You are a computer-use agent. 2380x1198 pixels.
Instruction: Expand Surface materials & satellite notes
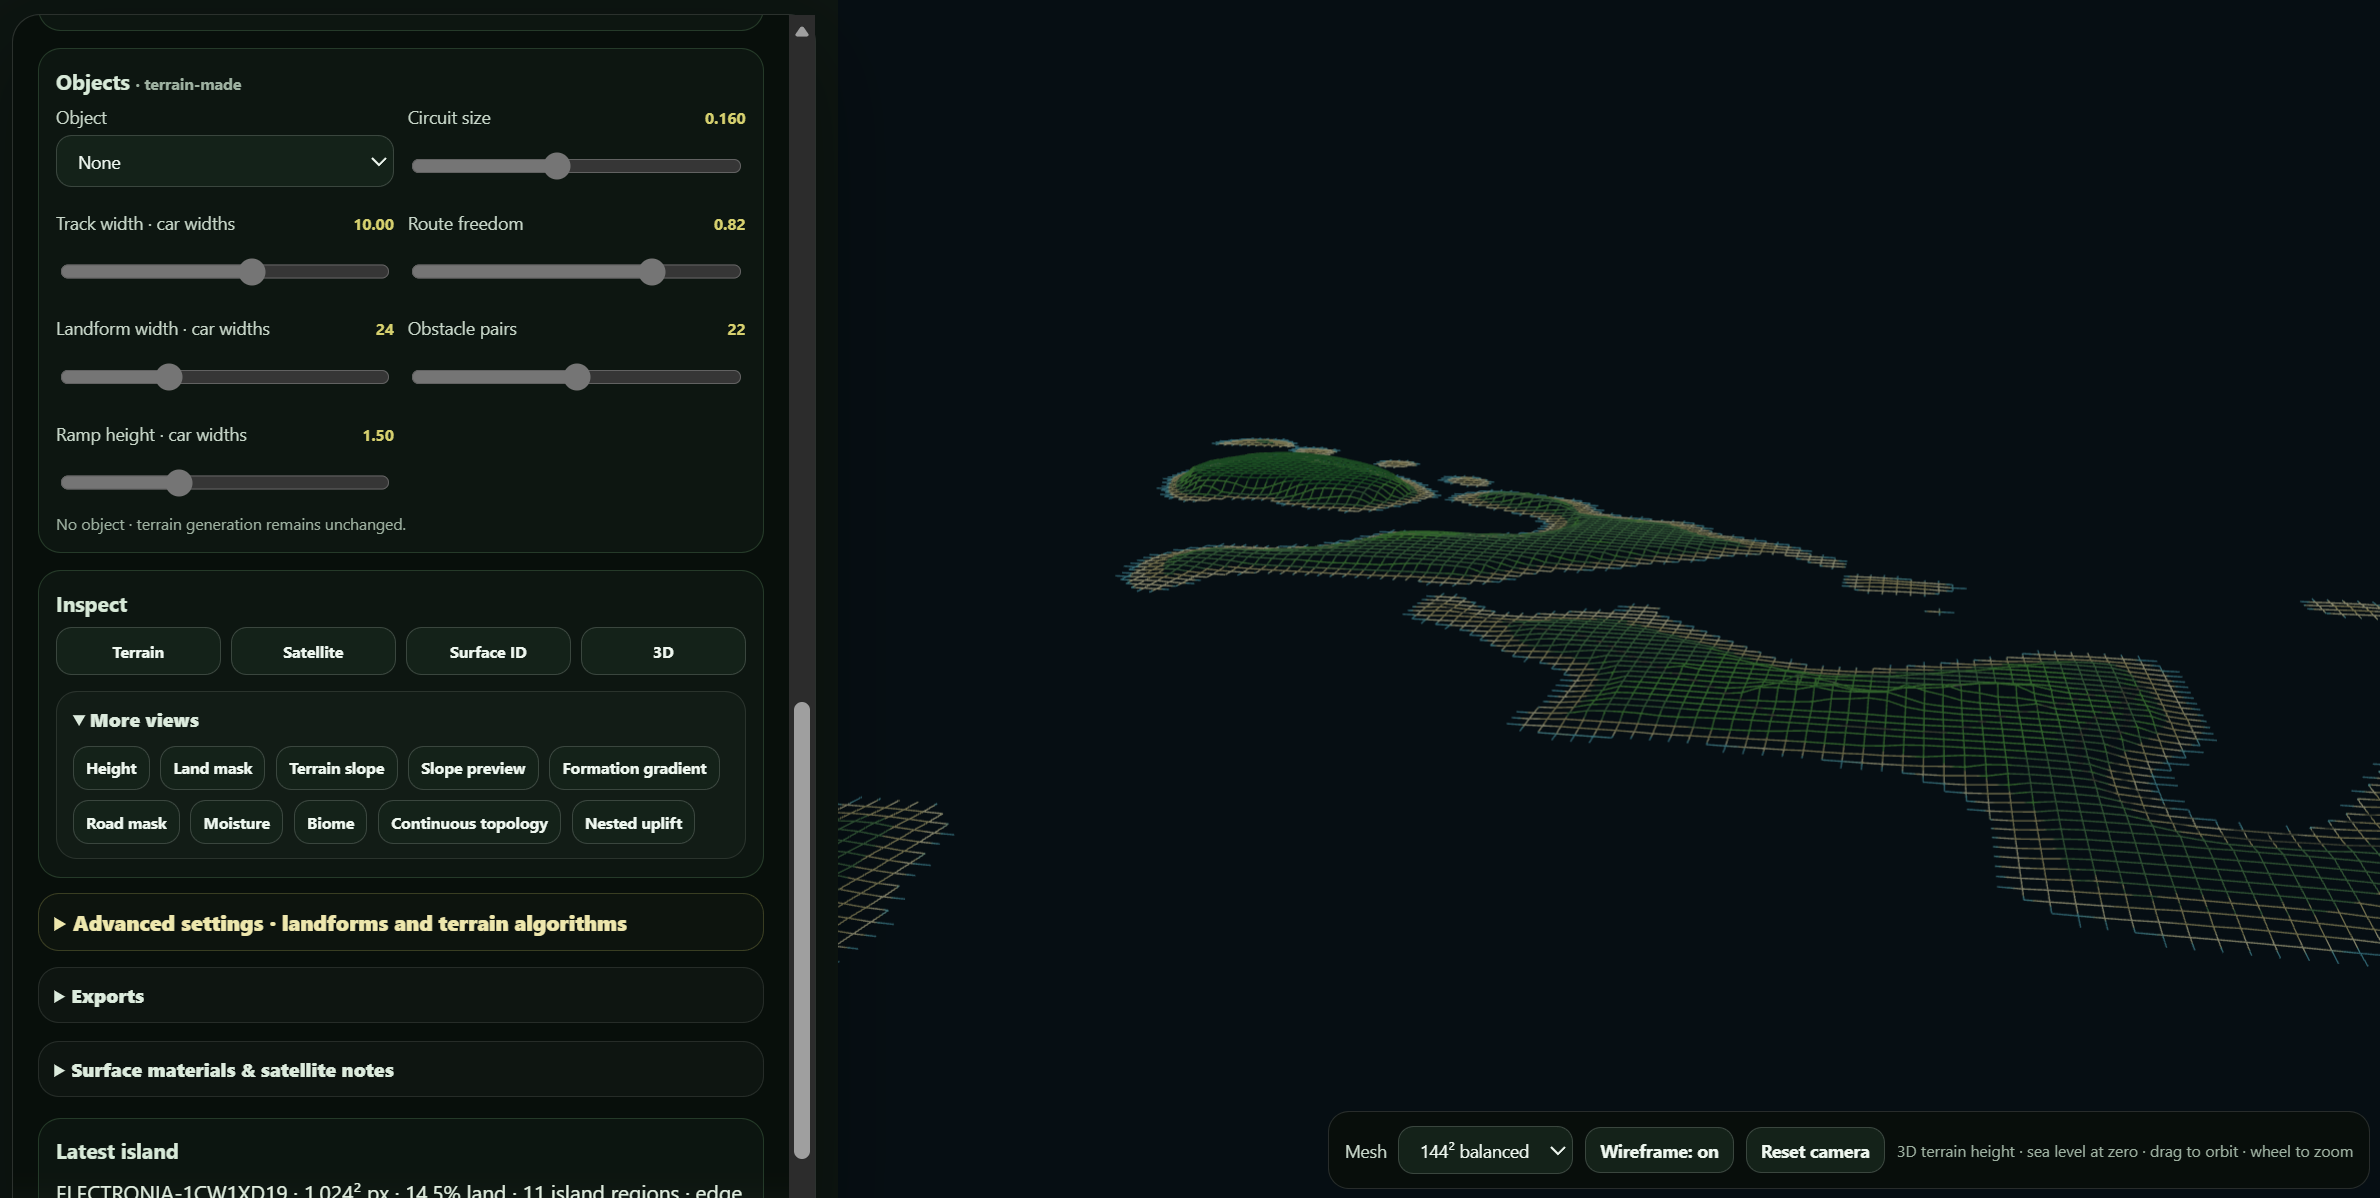tap(400, 1070)
